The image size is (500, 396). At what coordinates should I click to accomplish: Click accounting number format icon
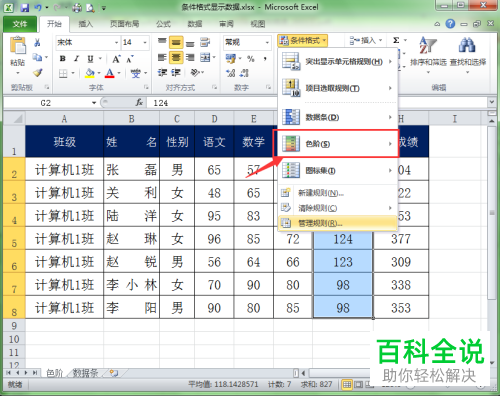point(230,59)
